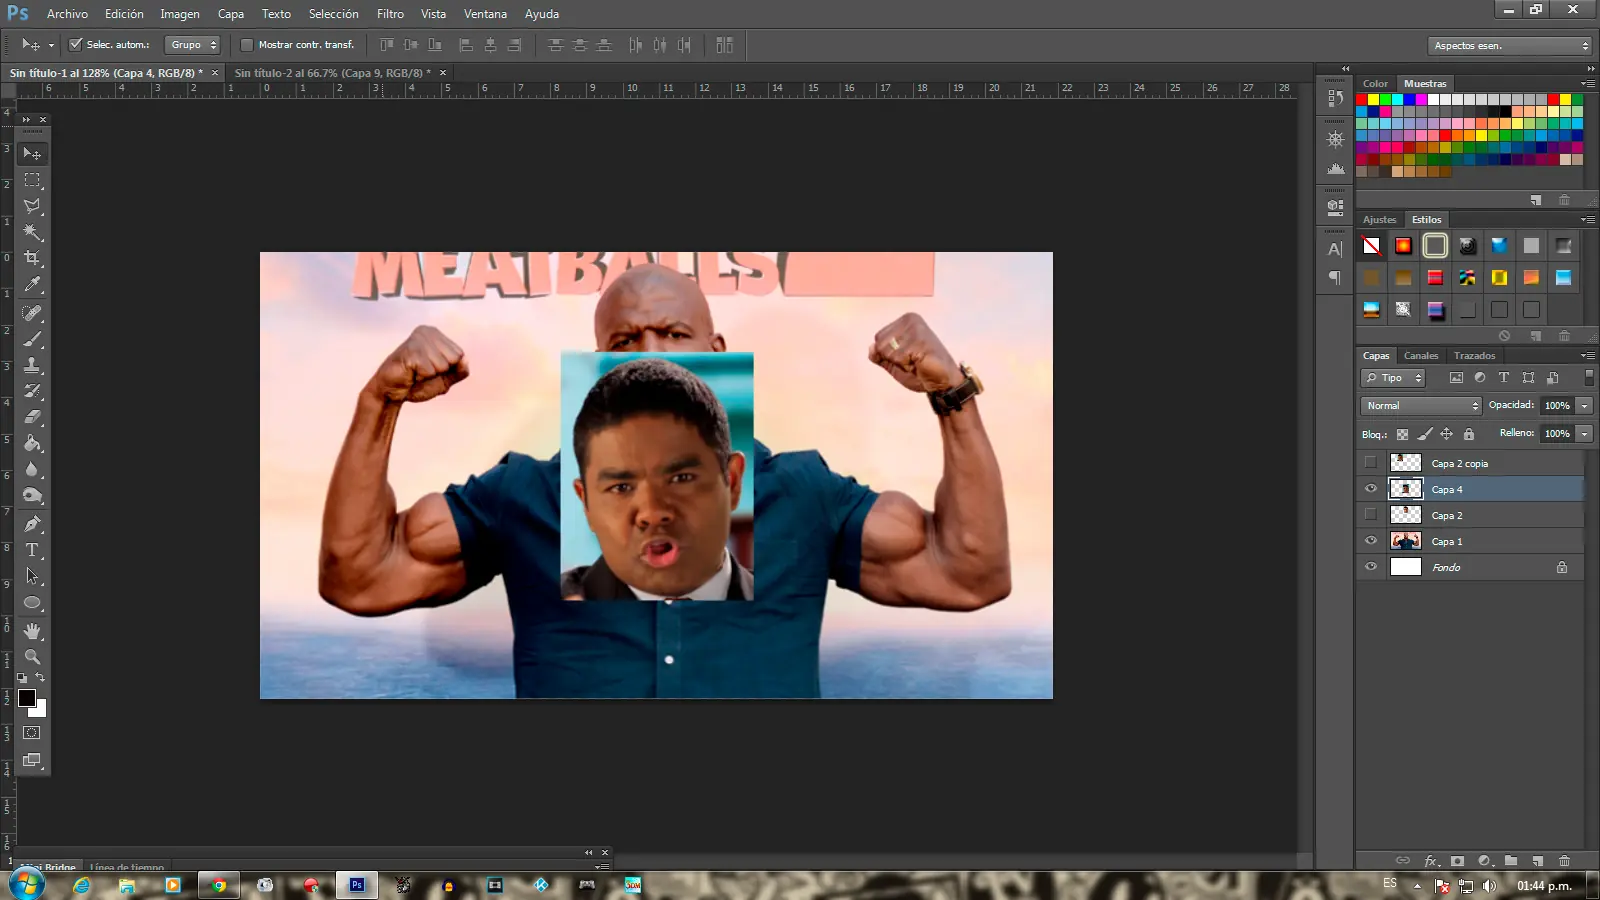
Task: Open Move tool preset picker arrow
Action: pyautogui.click(x=51, y=46)
